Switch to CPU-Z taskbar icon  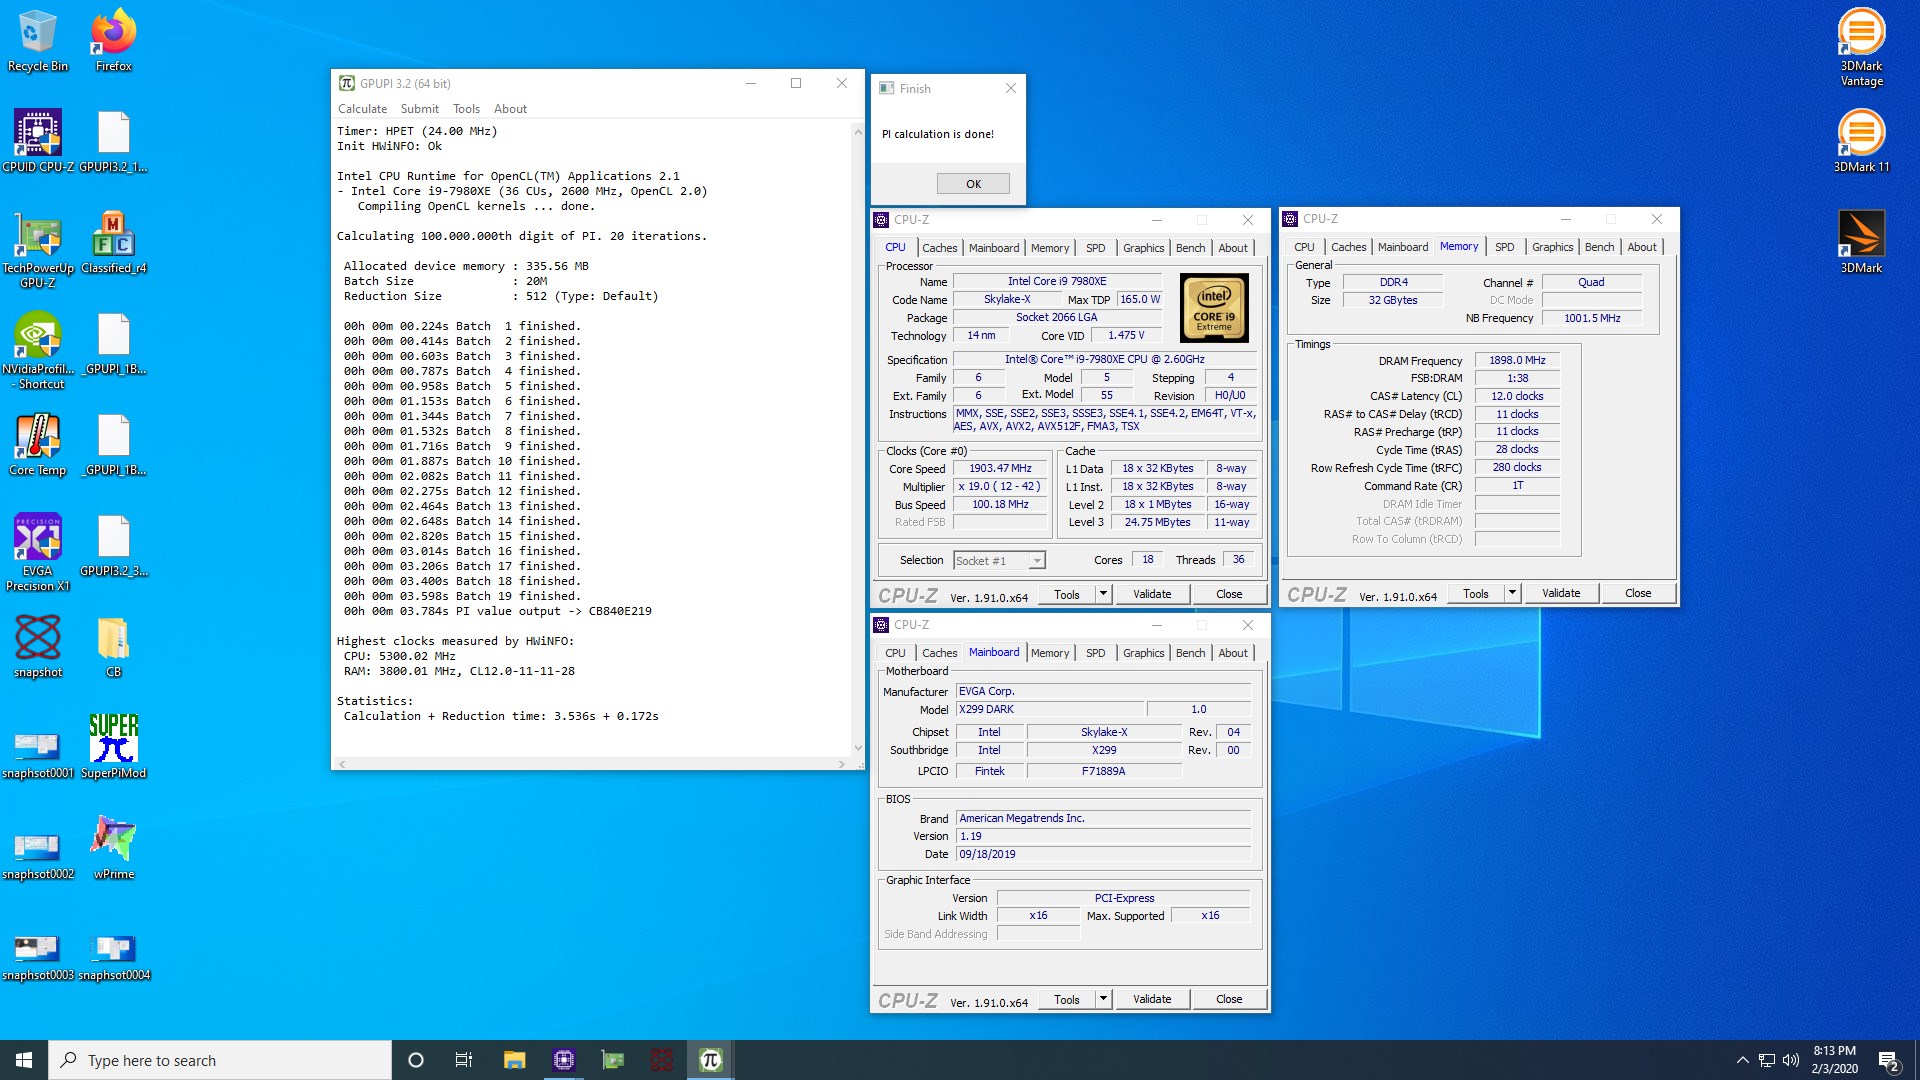point(564,1060)
